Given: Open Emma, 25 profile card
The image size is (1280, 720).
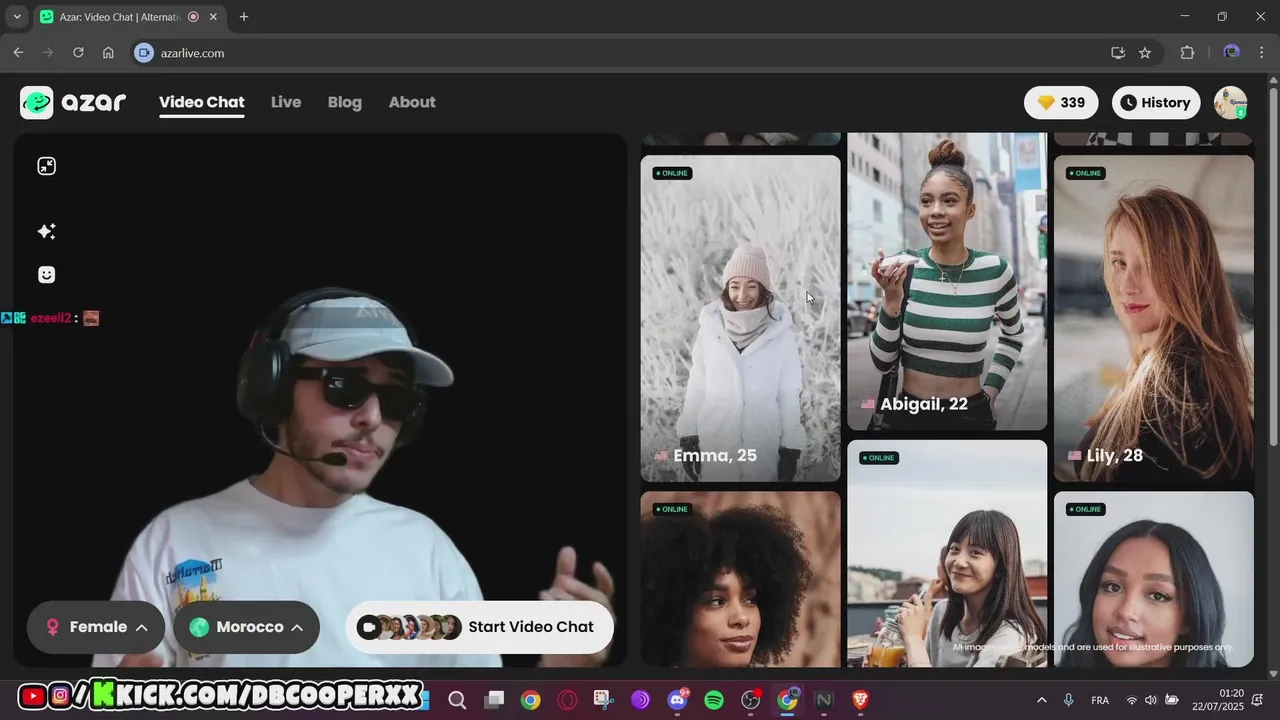Looking at the screenshot, I should click(740, 318).
